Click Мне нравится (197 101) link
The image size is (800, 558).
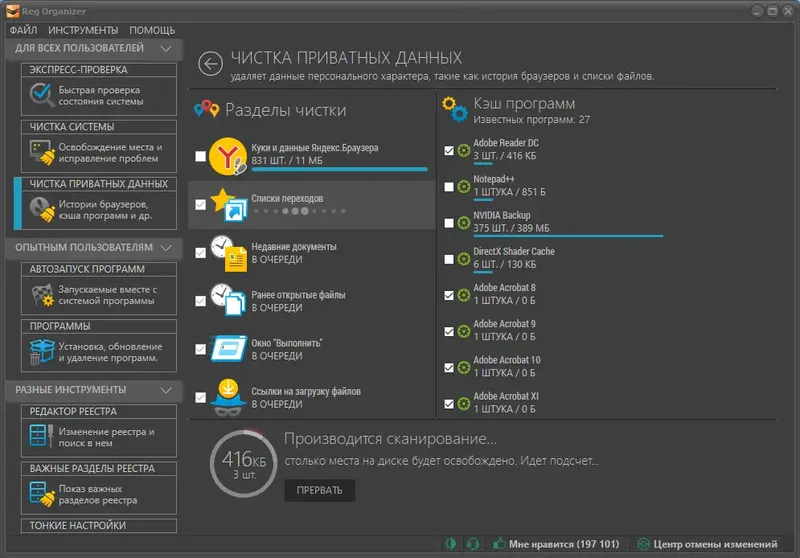[564, 544]
